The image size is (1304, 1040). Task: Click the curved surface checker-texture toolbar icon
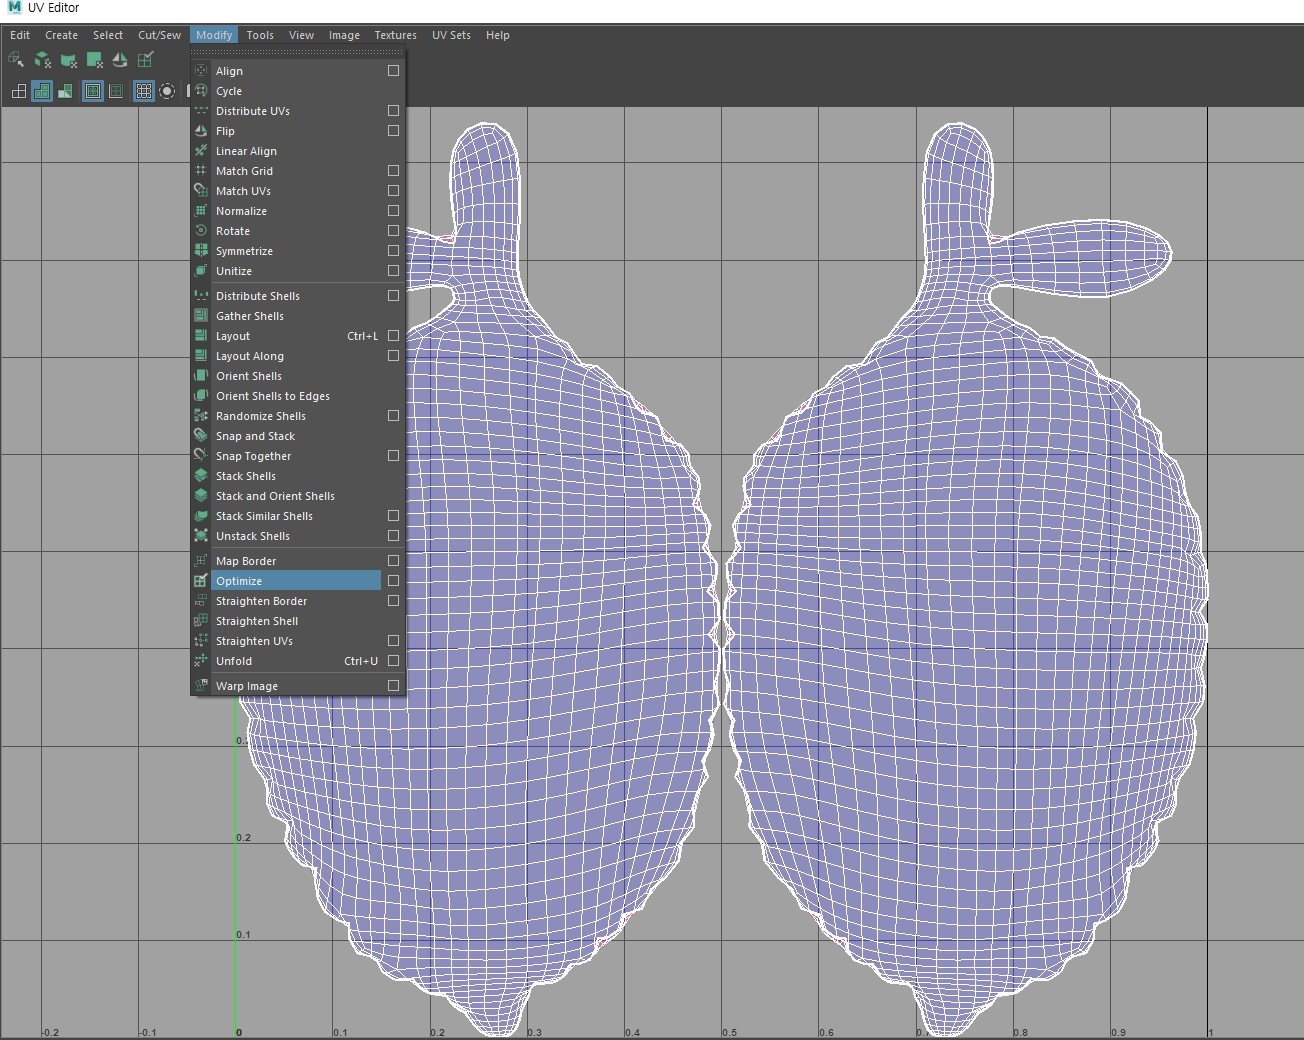[x=68, y=60]
